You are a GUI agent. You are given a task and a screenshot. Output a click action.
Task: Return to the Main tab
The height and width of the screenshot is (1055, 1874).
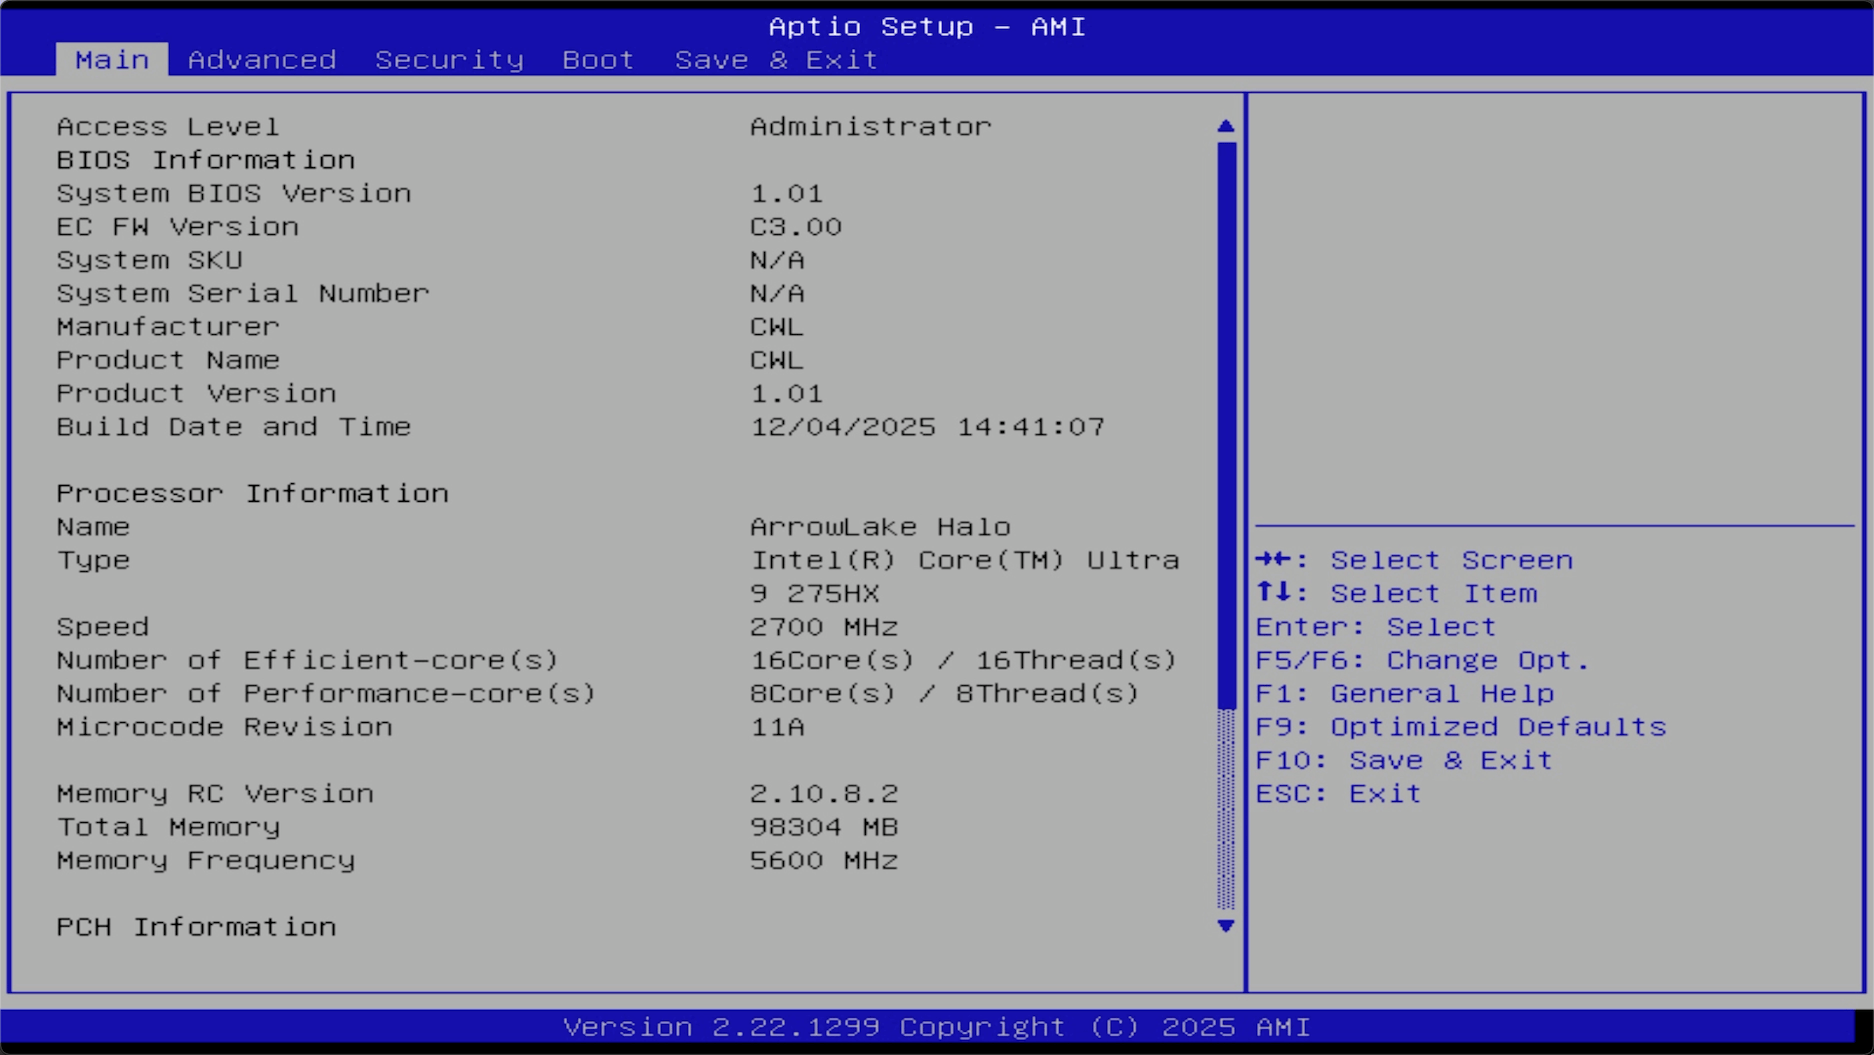coord(111,59)
